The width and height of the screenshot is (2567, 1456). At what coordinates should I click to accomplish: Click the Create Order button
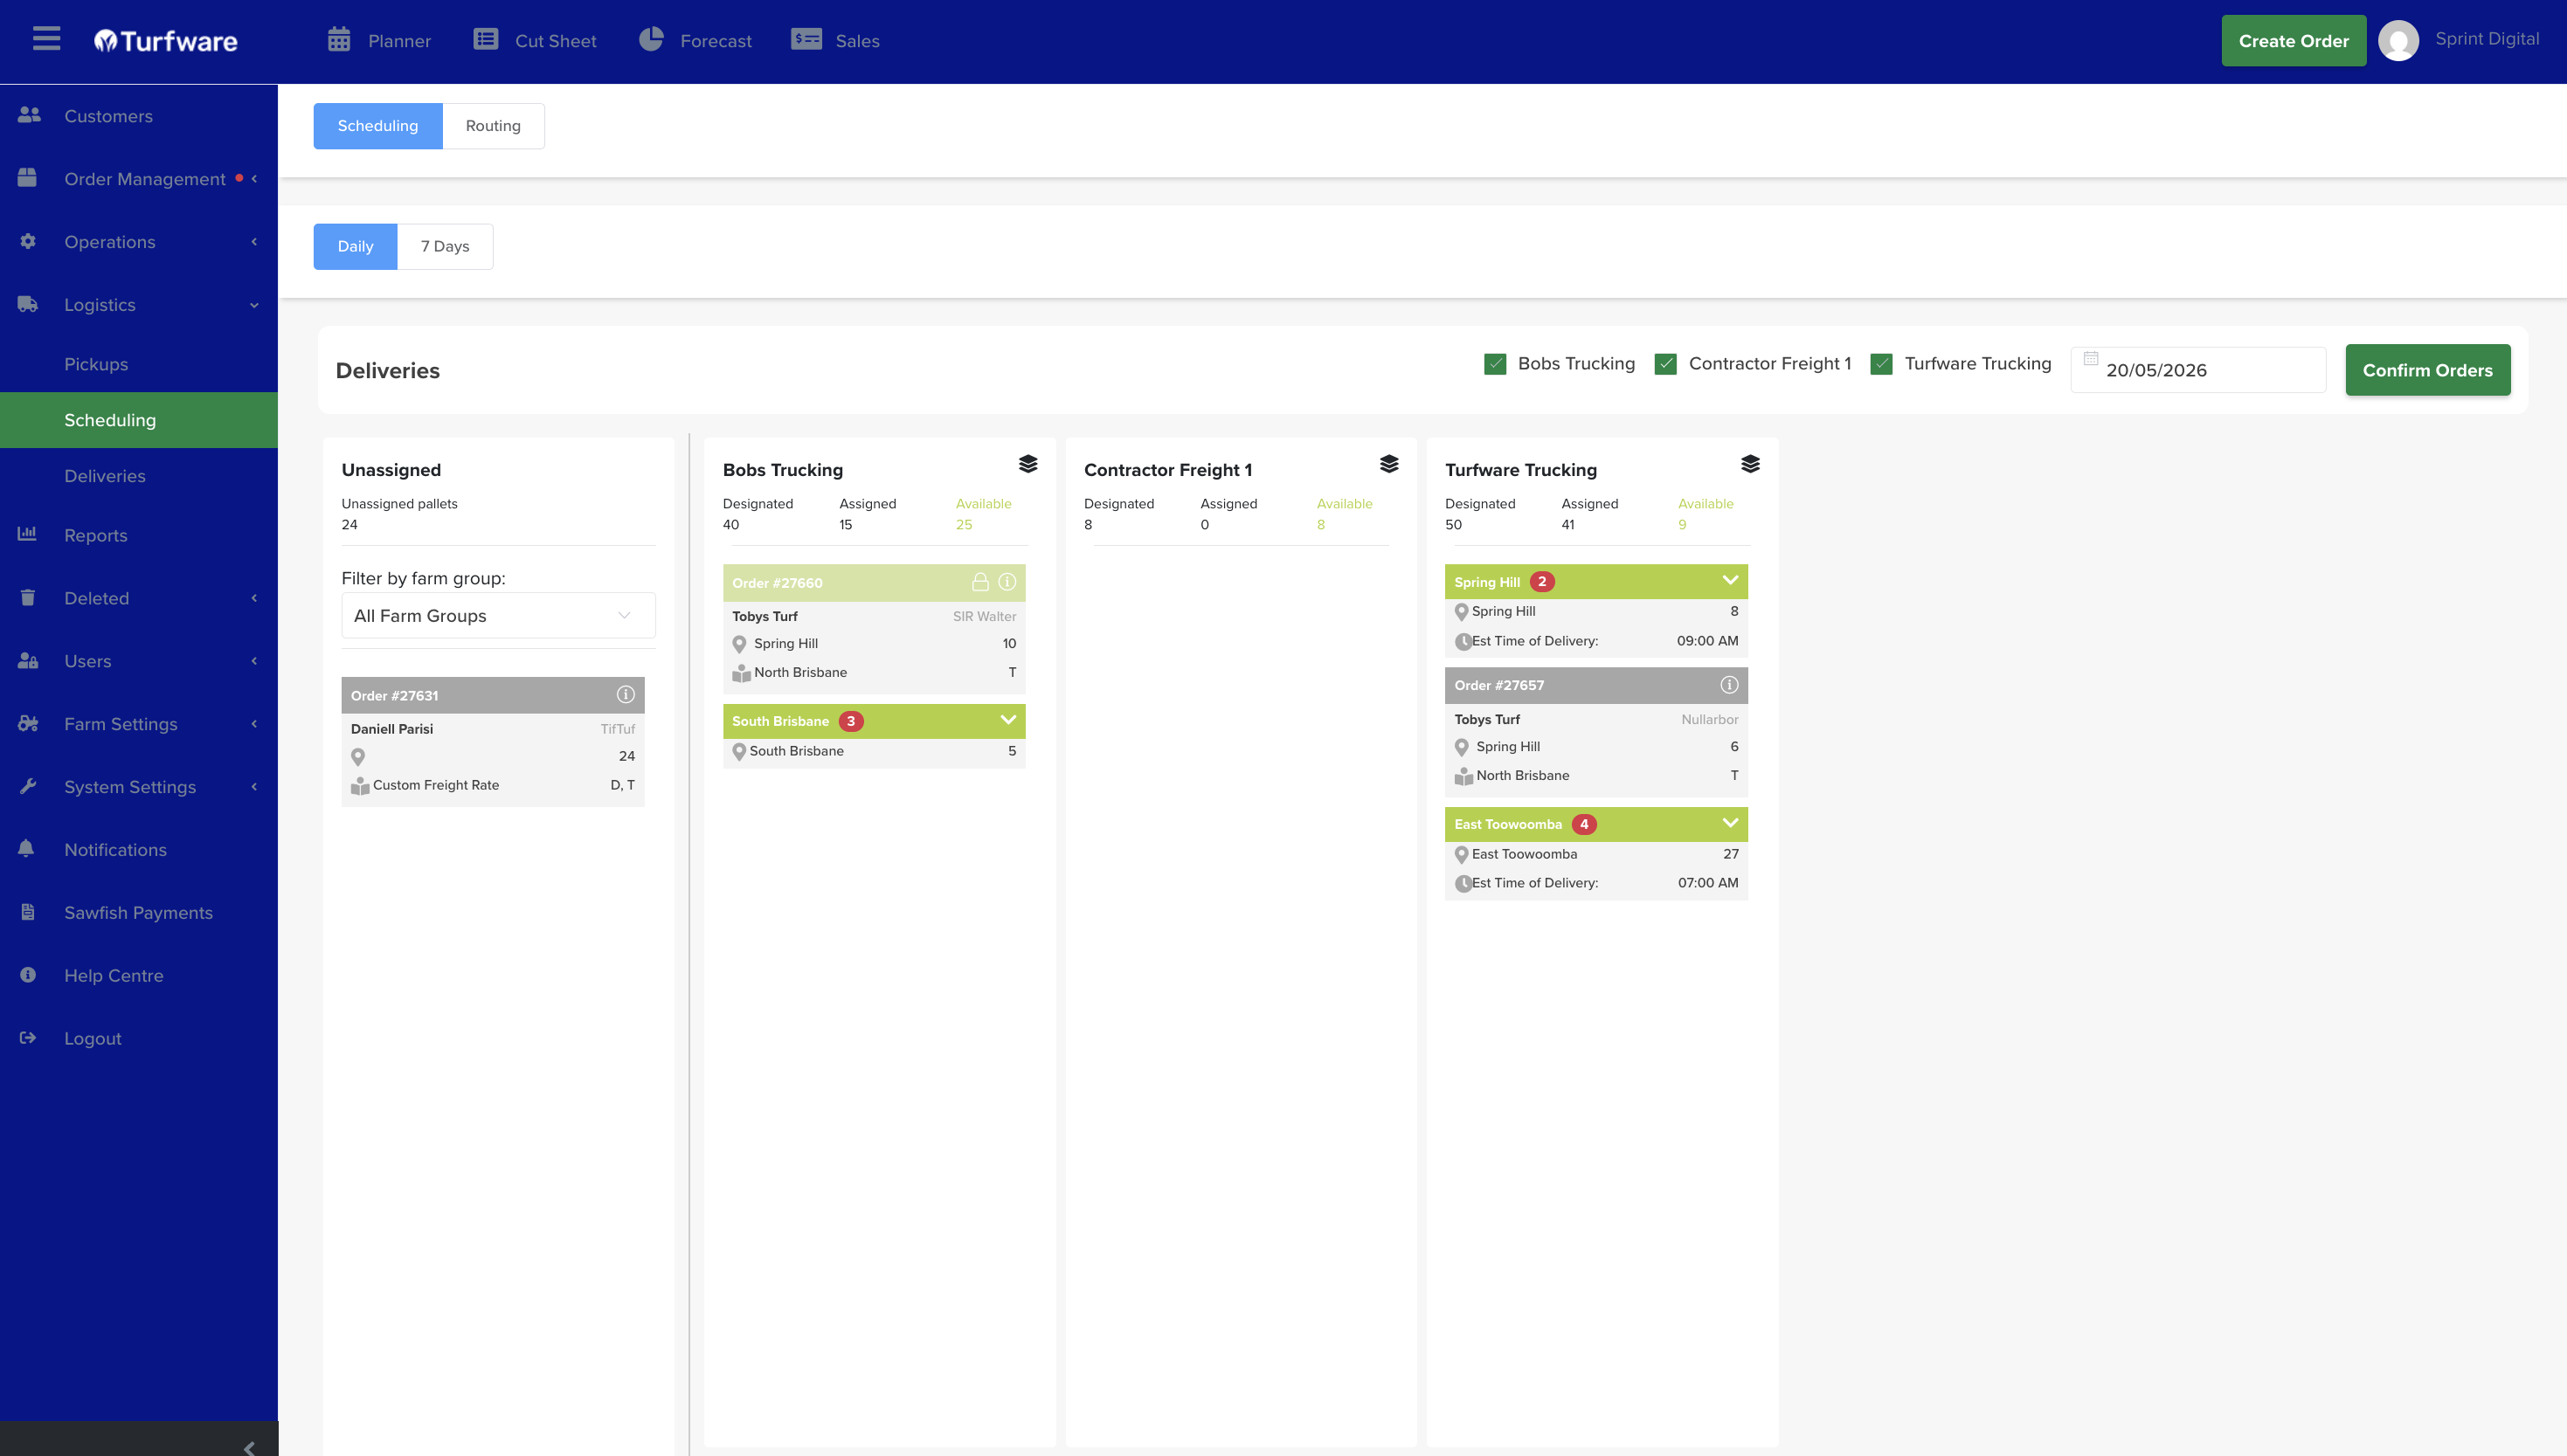(2293, 41)
